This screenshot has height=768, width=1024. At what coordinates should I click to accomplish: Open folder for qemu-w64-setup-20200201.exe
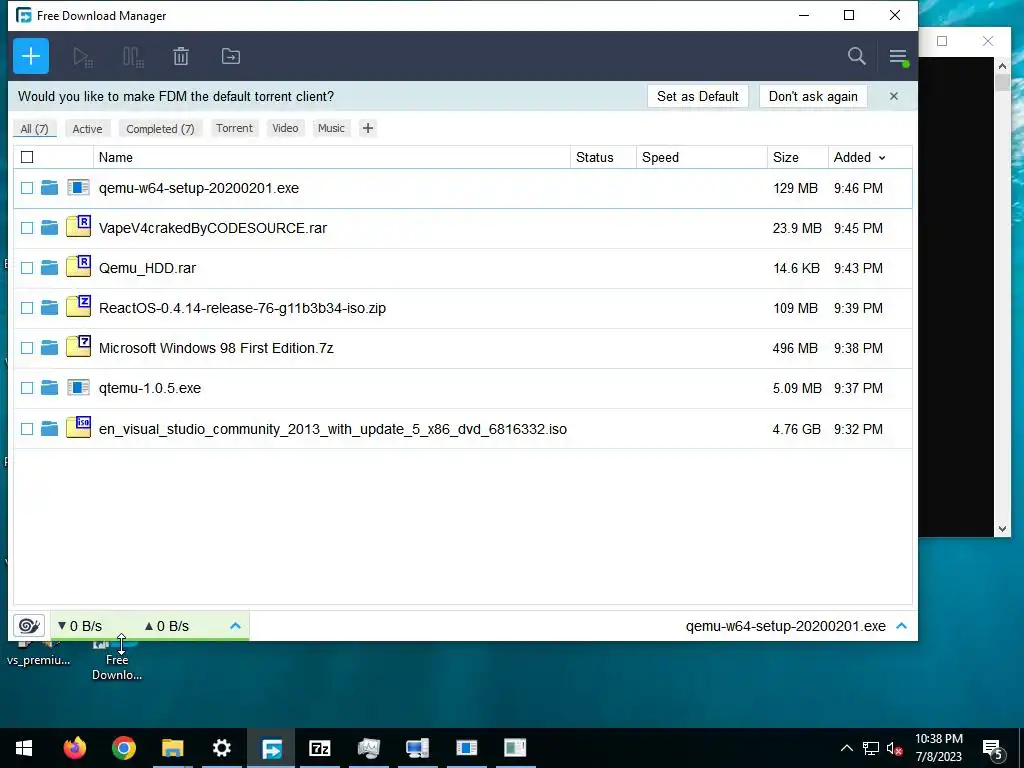49,188
